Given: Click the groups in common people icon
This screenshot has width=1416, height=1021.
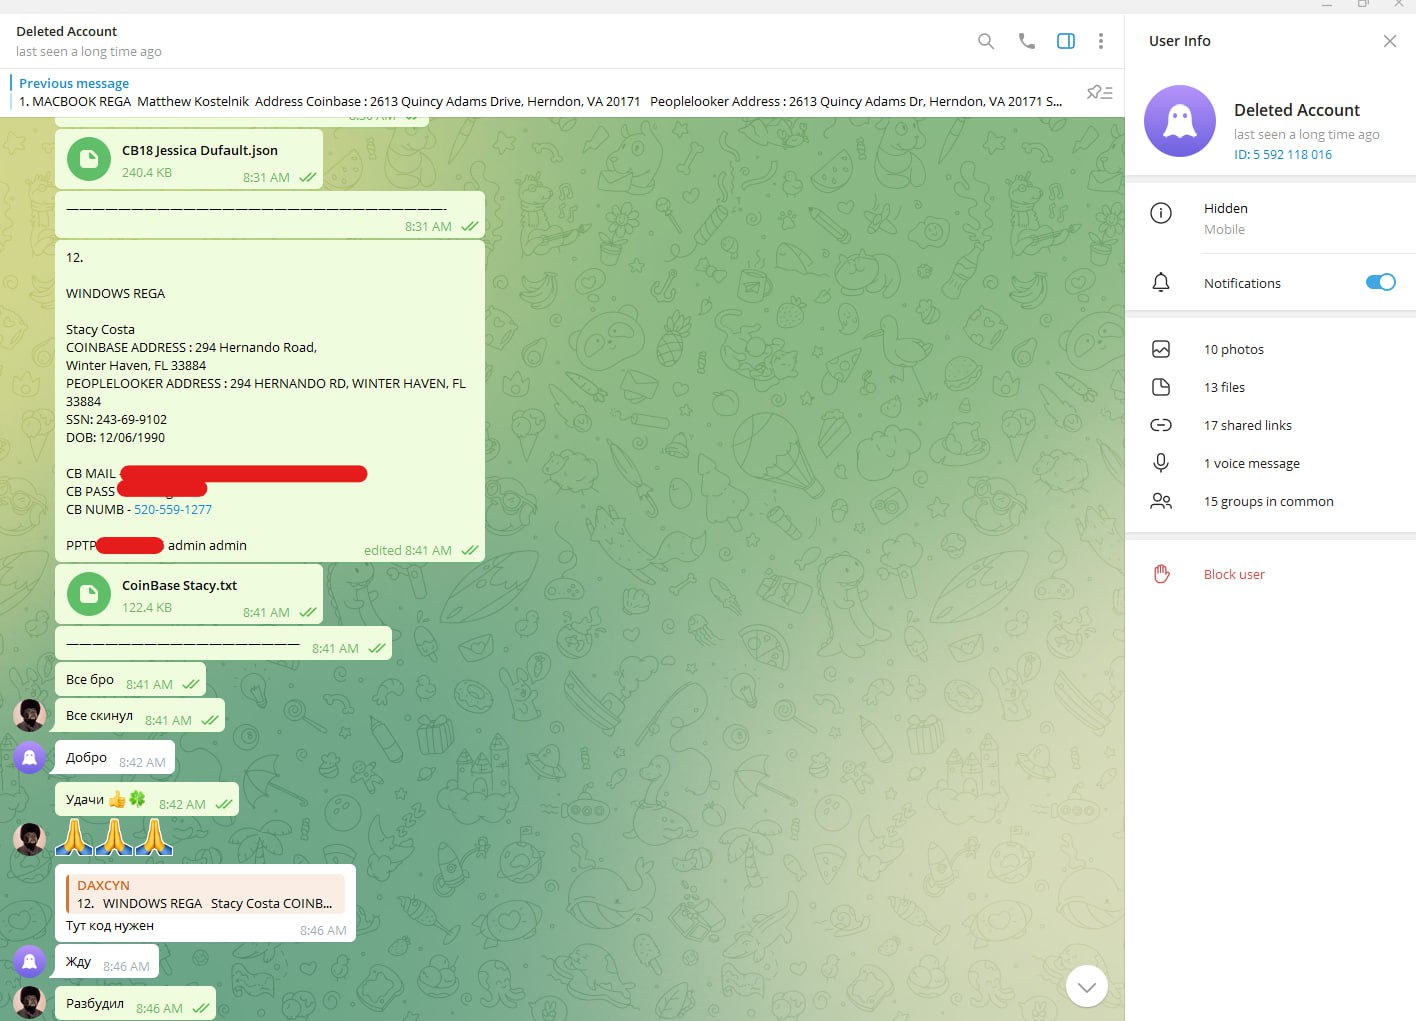Looking at the screenshot, I should coord(1161,501).
